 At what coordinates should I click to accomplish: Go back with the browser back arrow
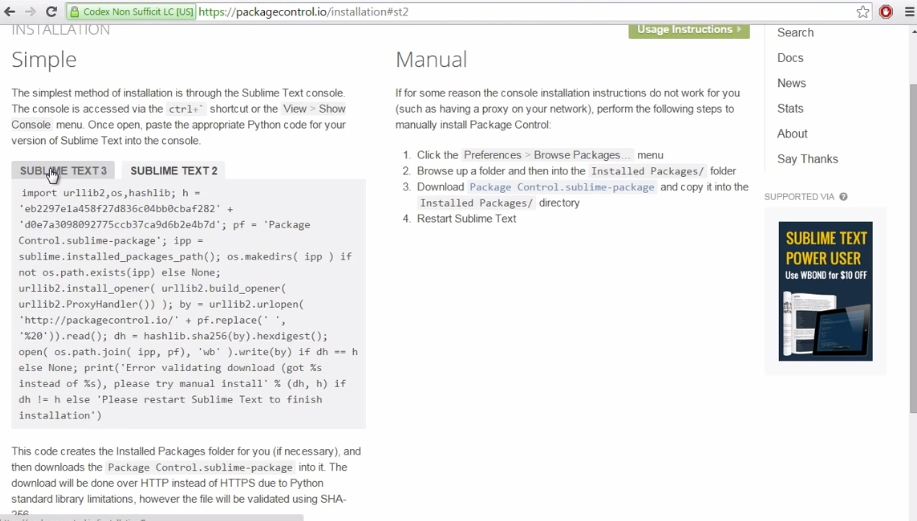point(10,12)
